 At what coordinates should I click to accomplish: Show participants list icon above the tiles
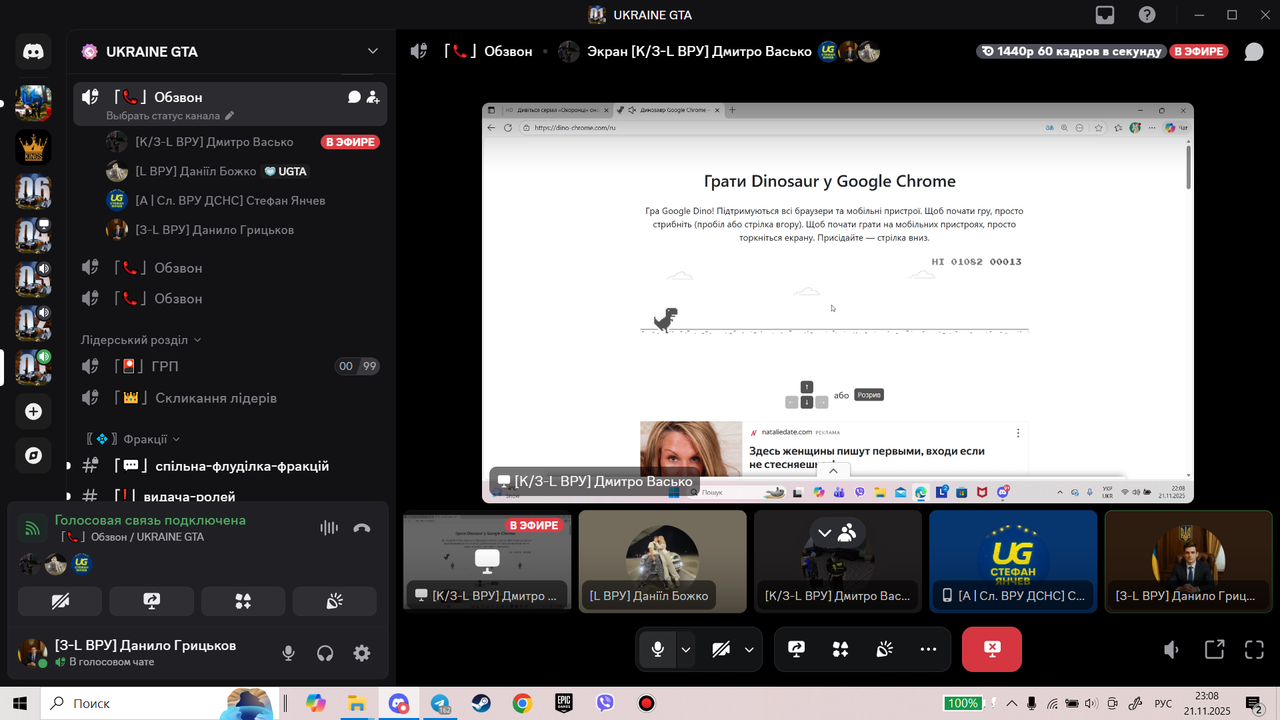[847, 533]
